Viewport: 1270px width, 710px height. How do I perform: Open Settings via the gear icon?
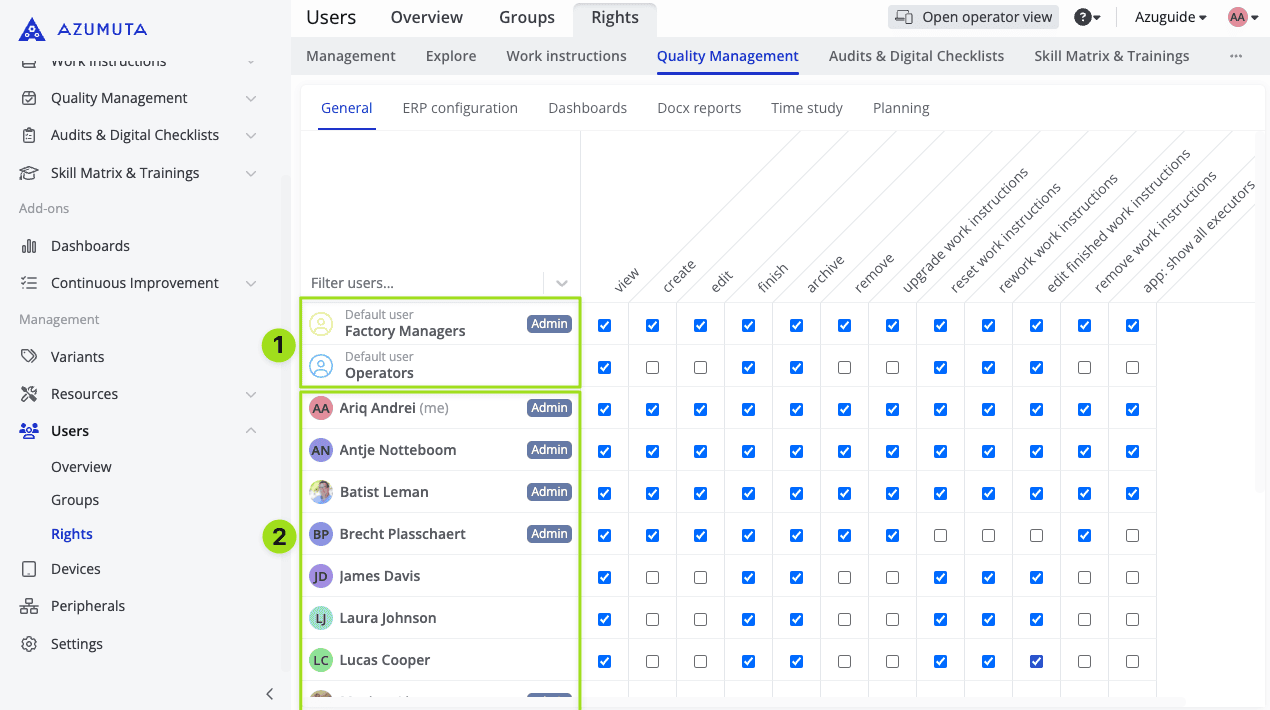click(x=30, y=644)
